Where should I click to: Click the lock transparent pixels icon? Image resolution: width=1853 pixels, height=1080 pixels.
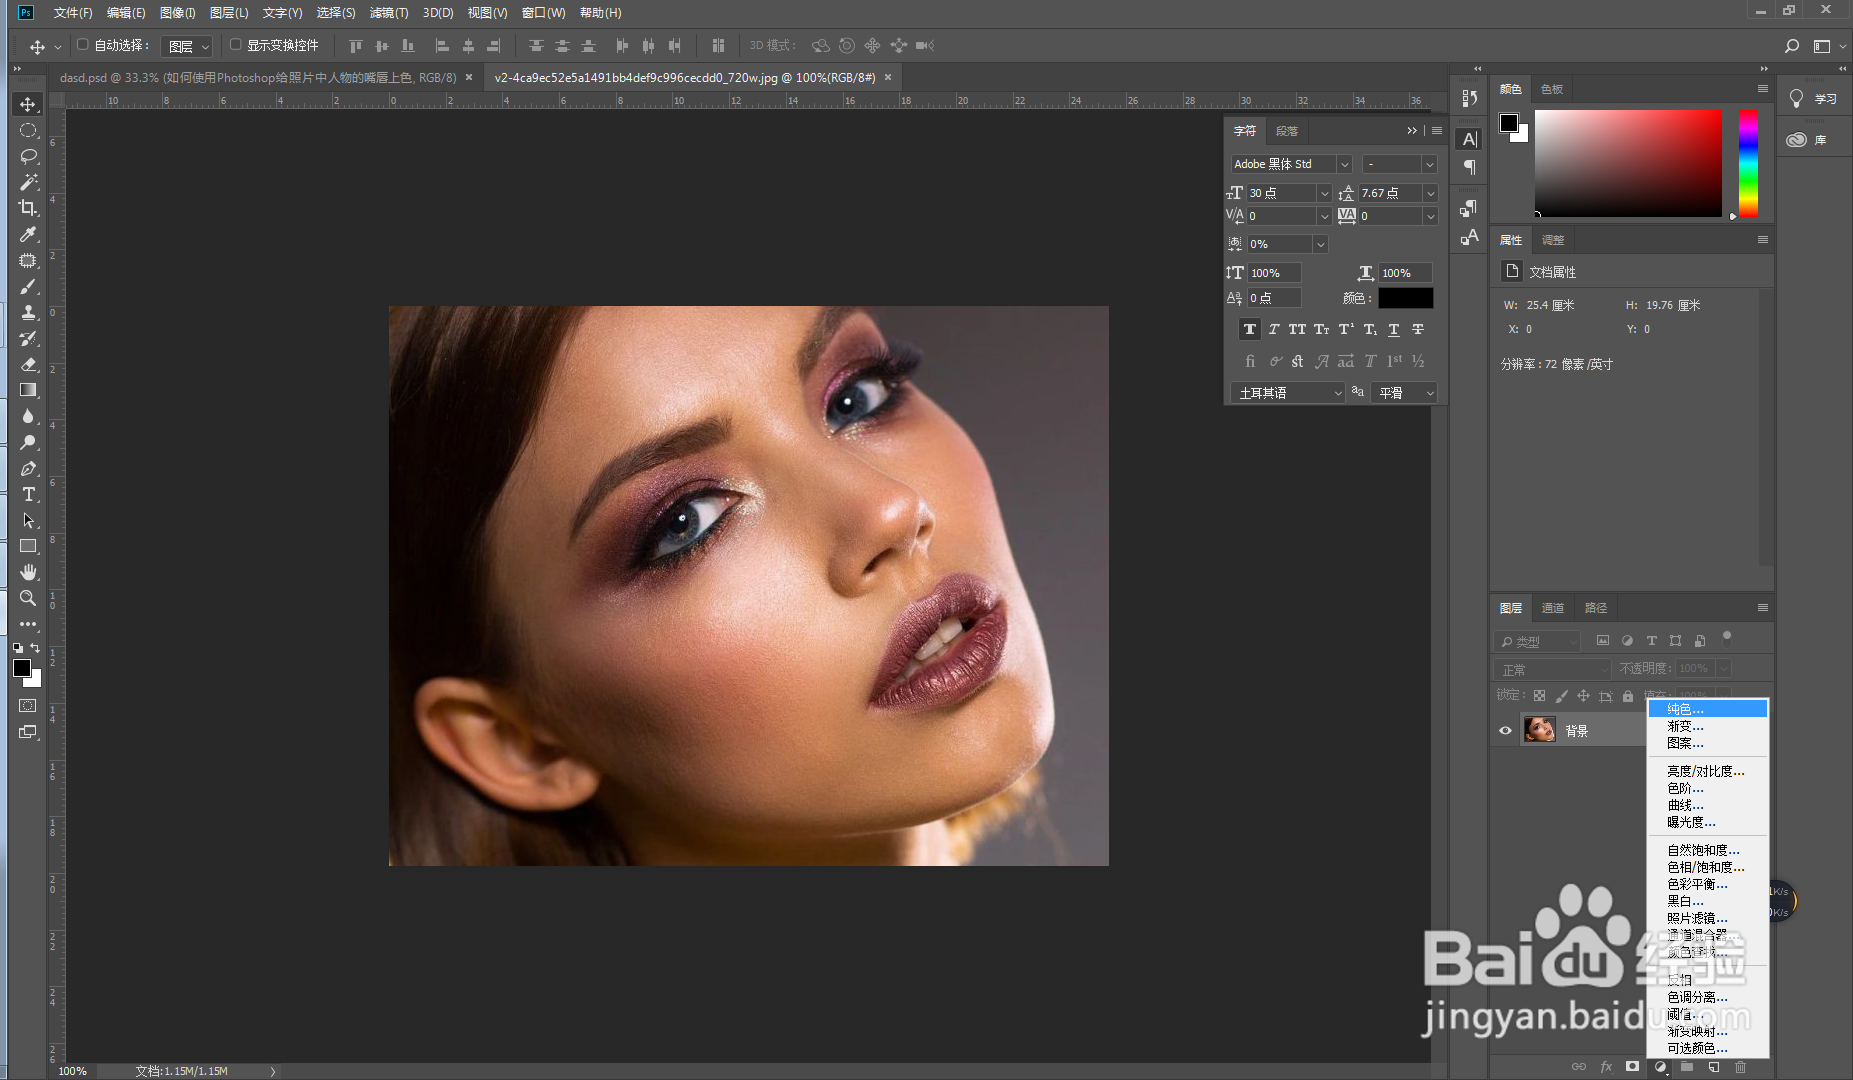1539,695
